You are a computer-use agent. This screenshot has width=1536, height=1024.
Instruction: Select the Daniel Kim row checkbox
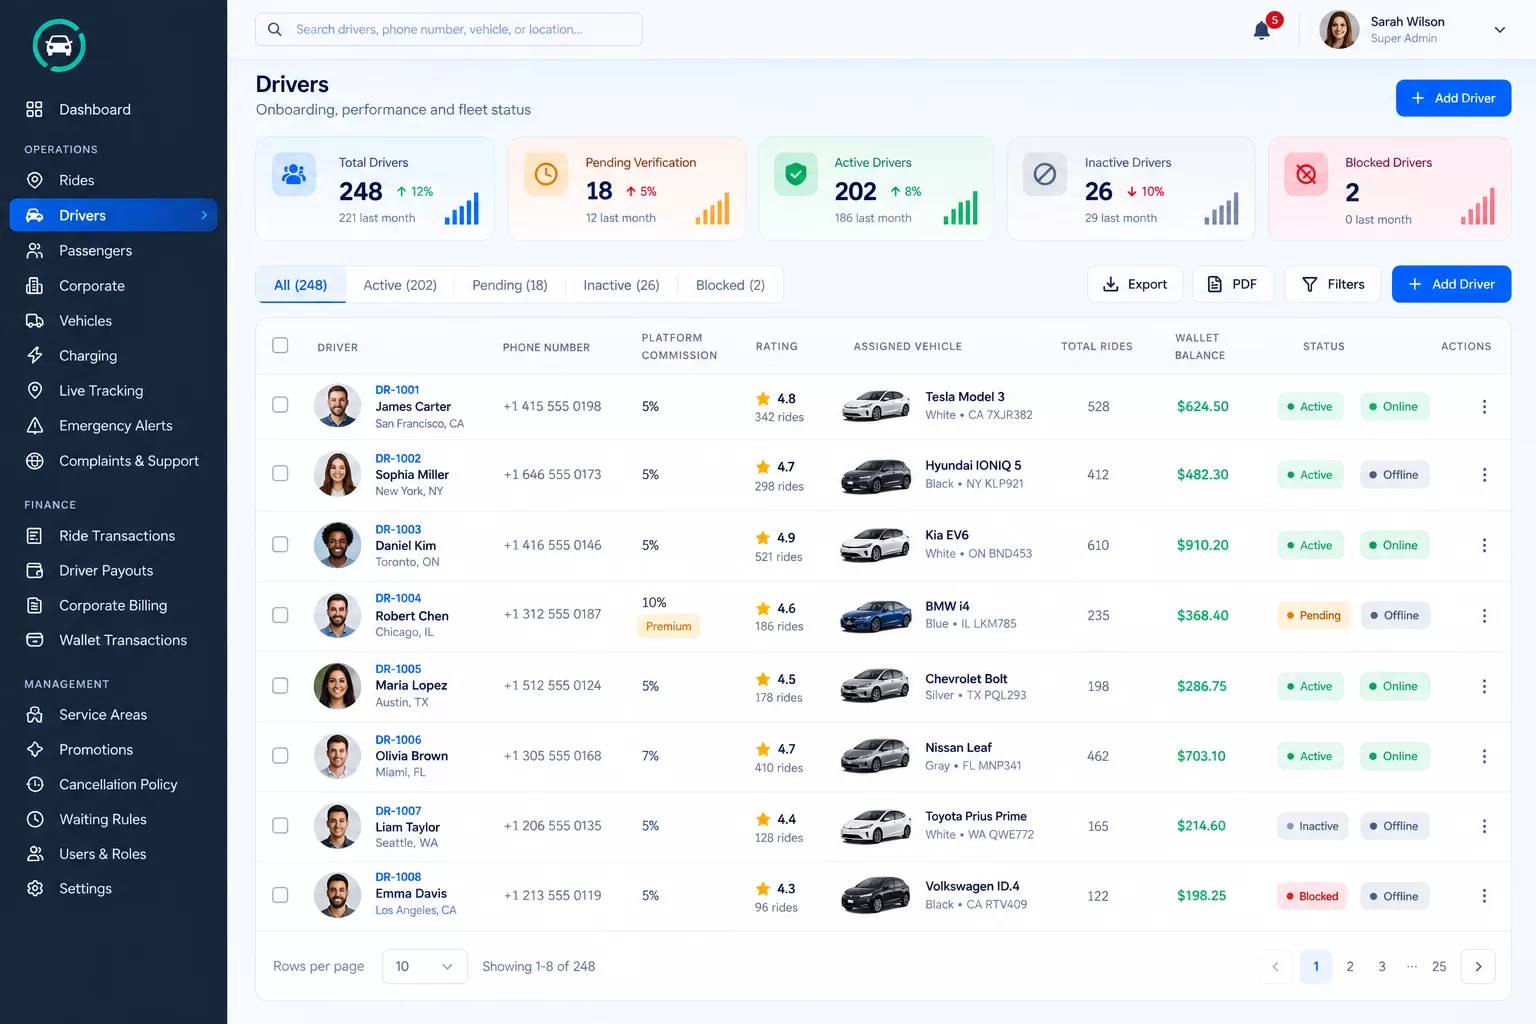[x=280, y=544]
